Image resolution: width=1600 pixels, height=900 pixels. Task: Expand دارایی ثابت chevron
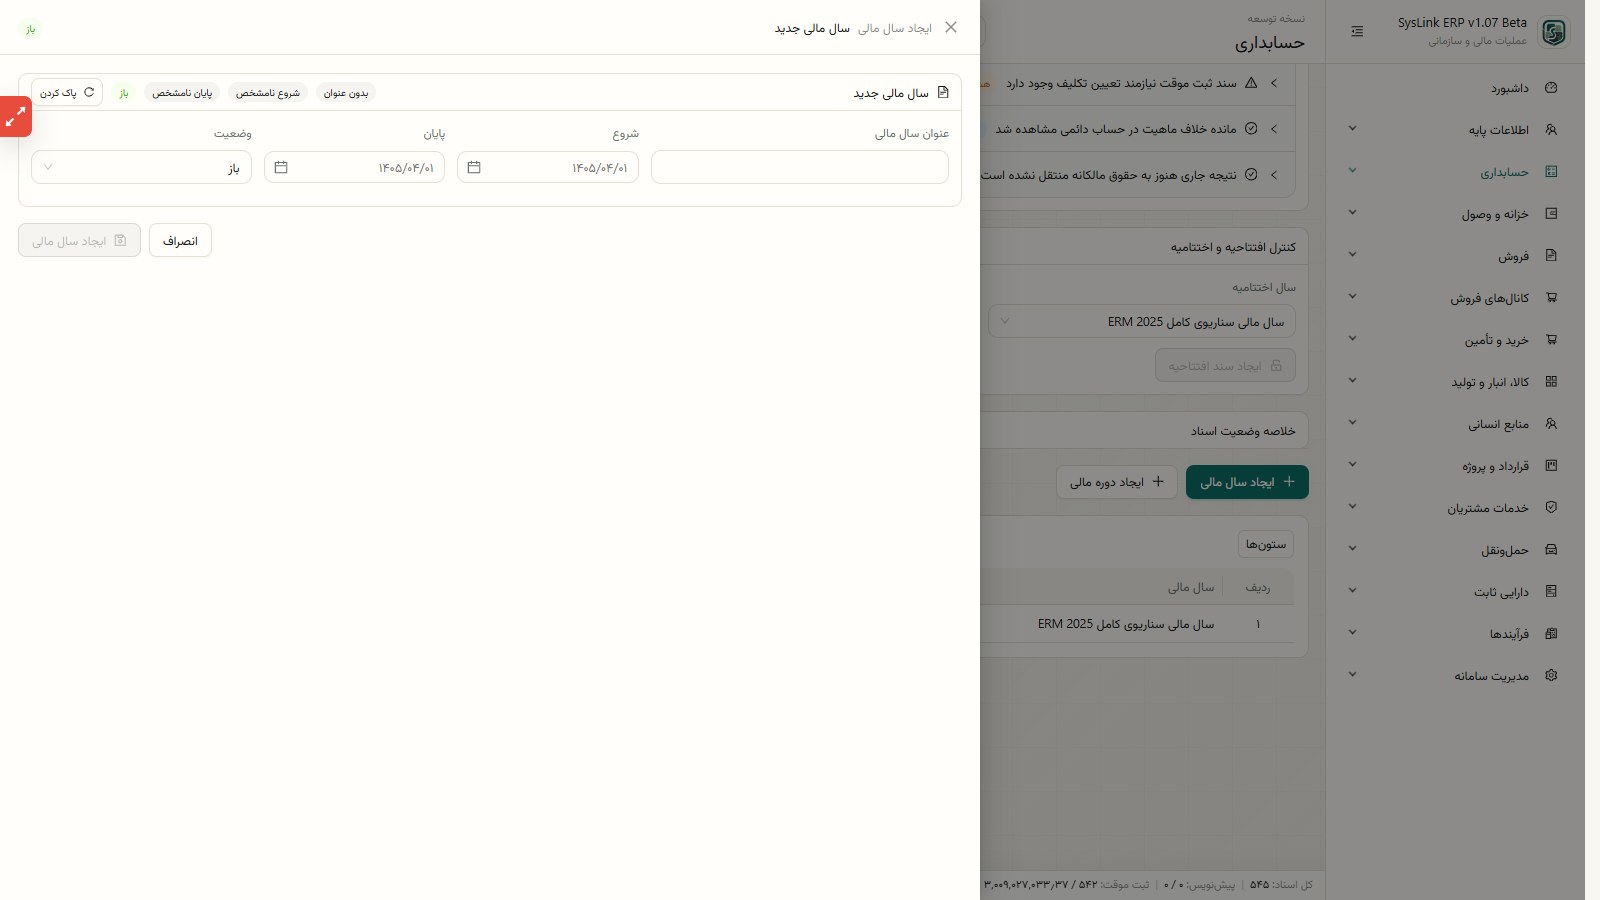(1352, 591)
